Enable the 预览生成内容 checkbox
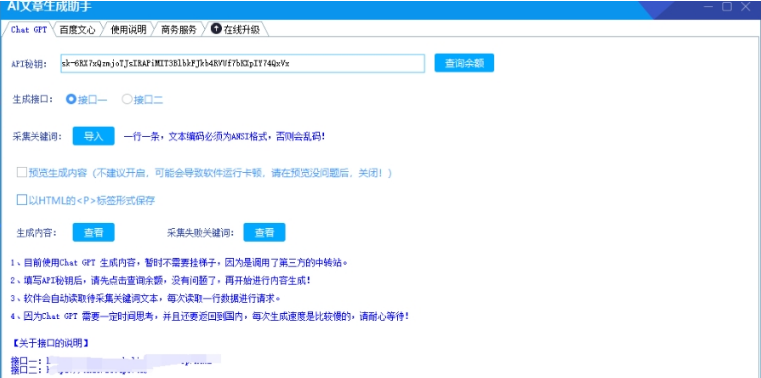The width and height of the screenshot is (761, 378). pos(22,173)
